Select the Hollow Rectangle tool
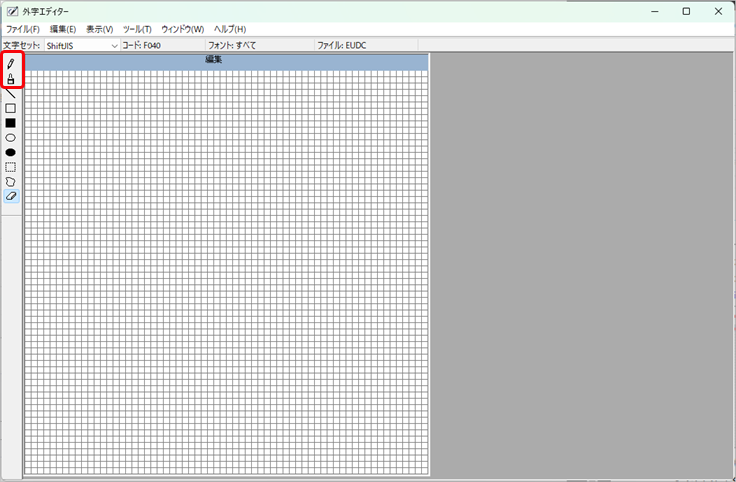The height and width of the screenshot is (482, 736). pyautogui.click(x=11, y=108)
